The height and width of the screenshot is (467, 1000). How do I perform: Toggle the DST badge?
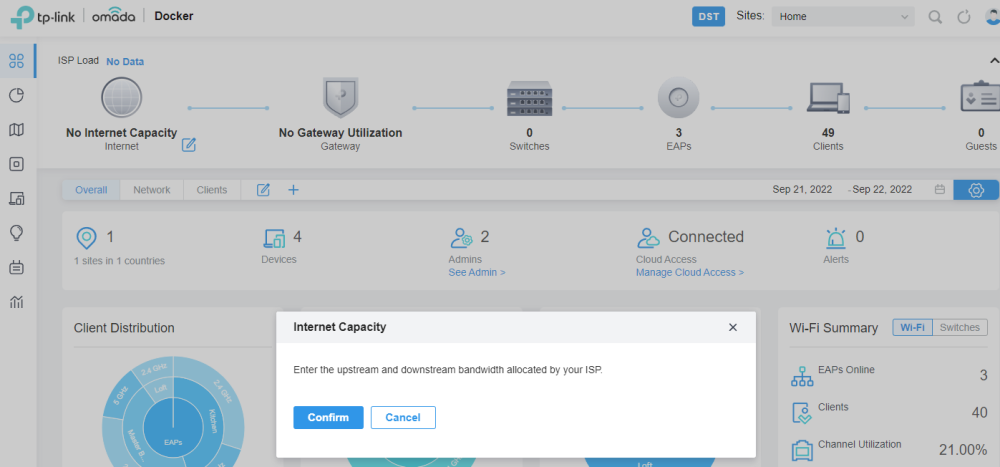709,17
